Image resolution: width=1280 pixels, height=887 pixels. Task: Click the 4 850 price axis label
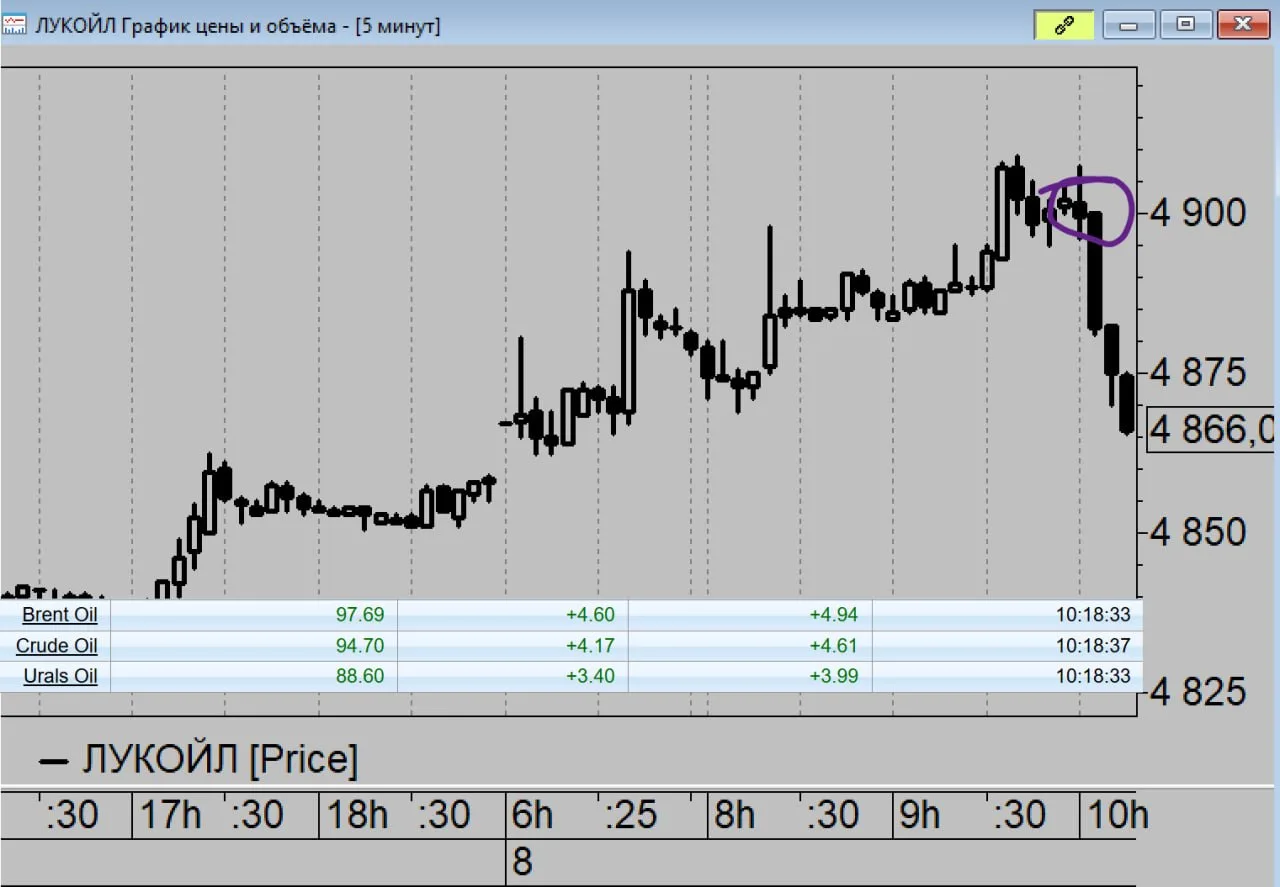pos(1199,532)
